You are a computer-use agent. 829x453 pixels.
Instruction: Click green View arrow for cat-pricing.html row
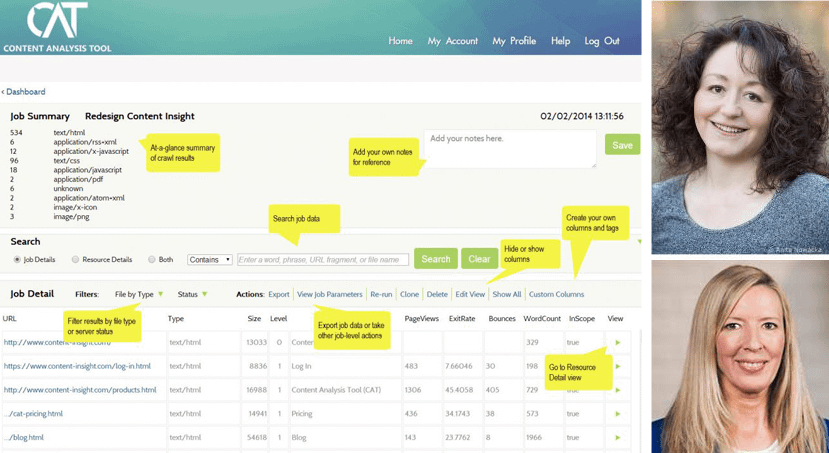617,414
